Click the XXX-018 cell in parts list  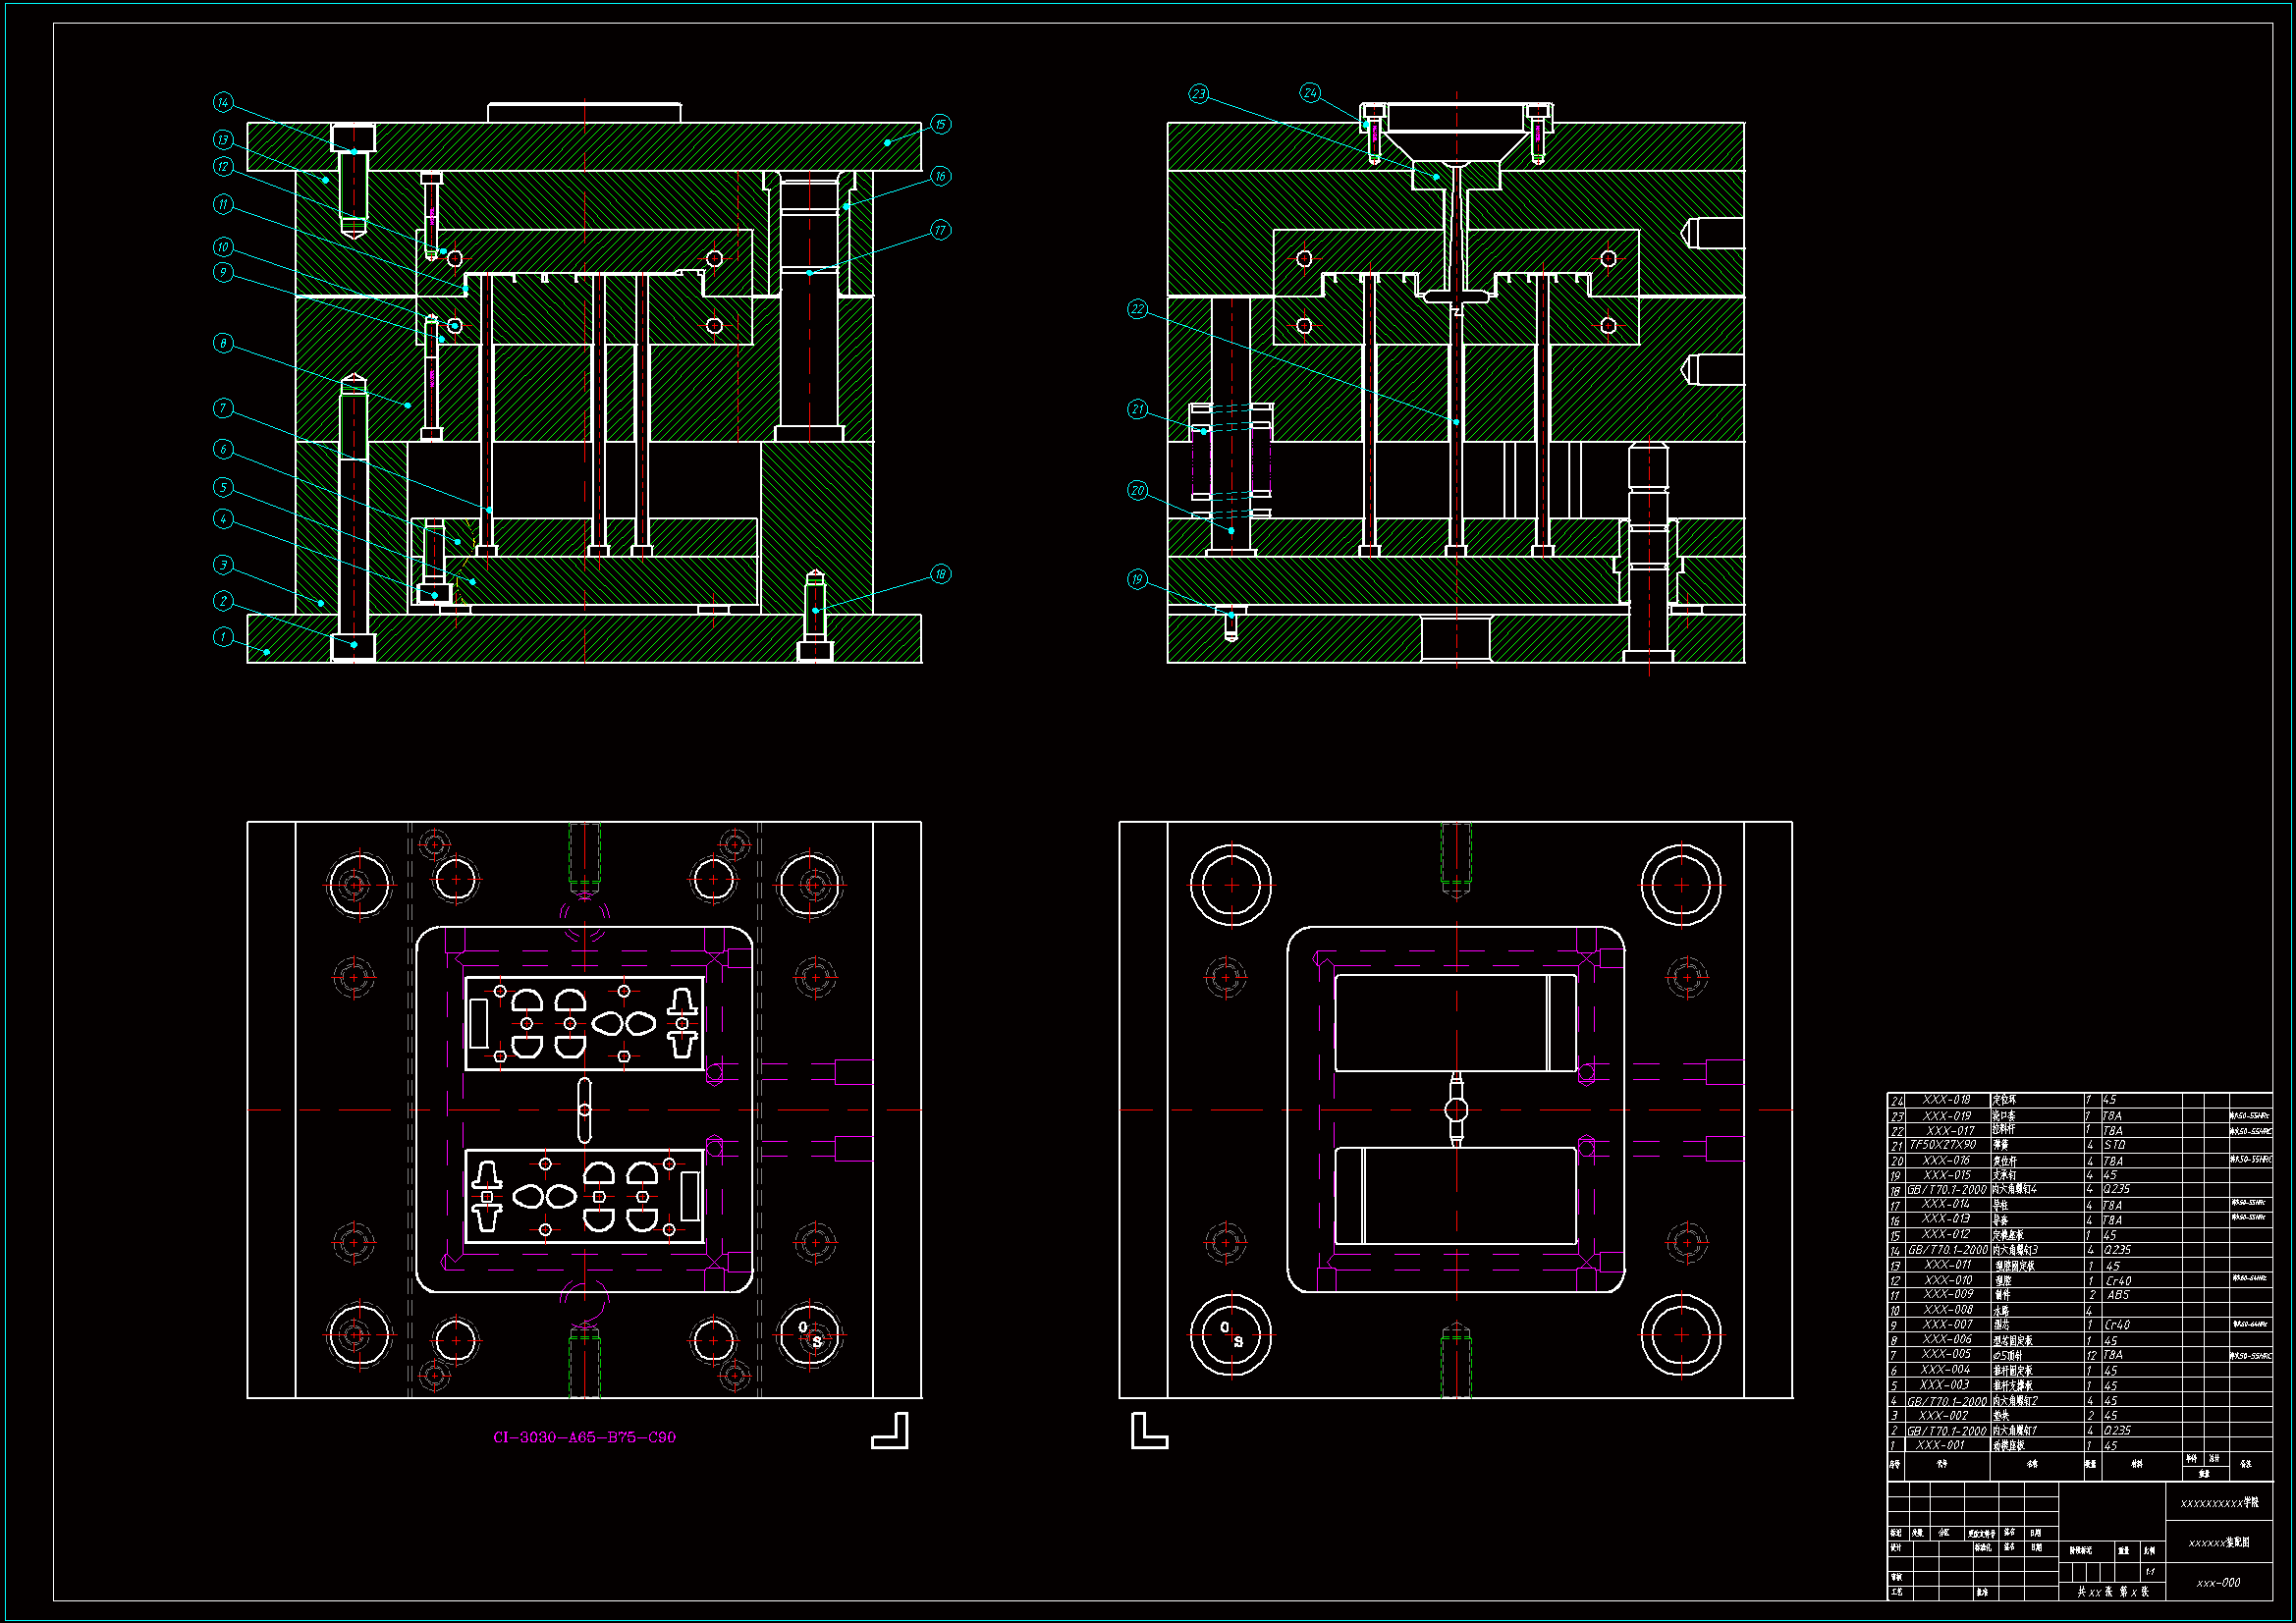tap(1946, 1100)
